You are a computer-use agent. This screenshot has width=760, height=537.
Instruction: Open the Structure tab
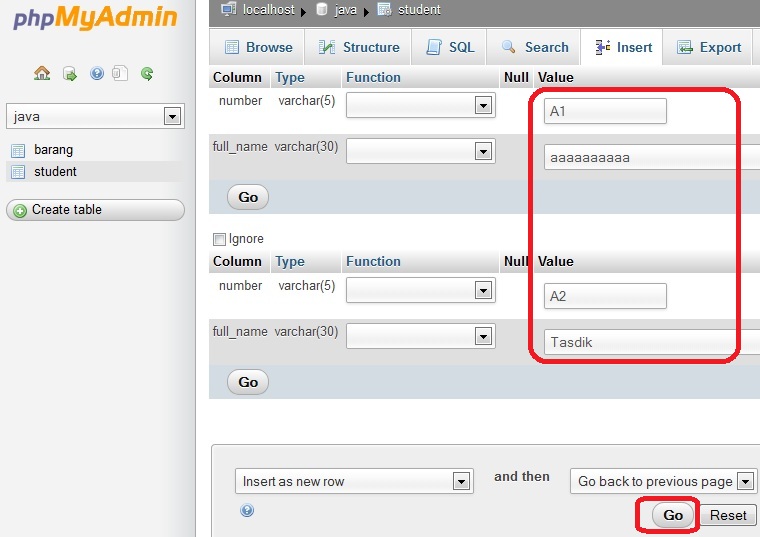pos(358,47)
